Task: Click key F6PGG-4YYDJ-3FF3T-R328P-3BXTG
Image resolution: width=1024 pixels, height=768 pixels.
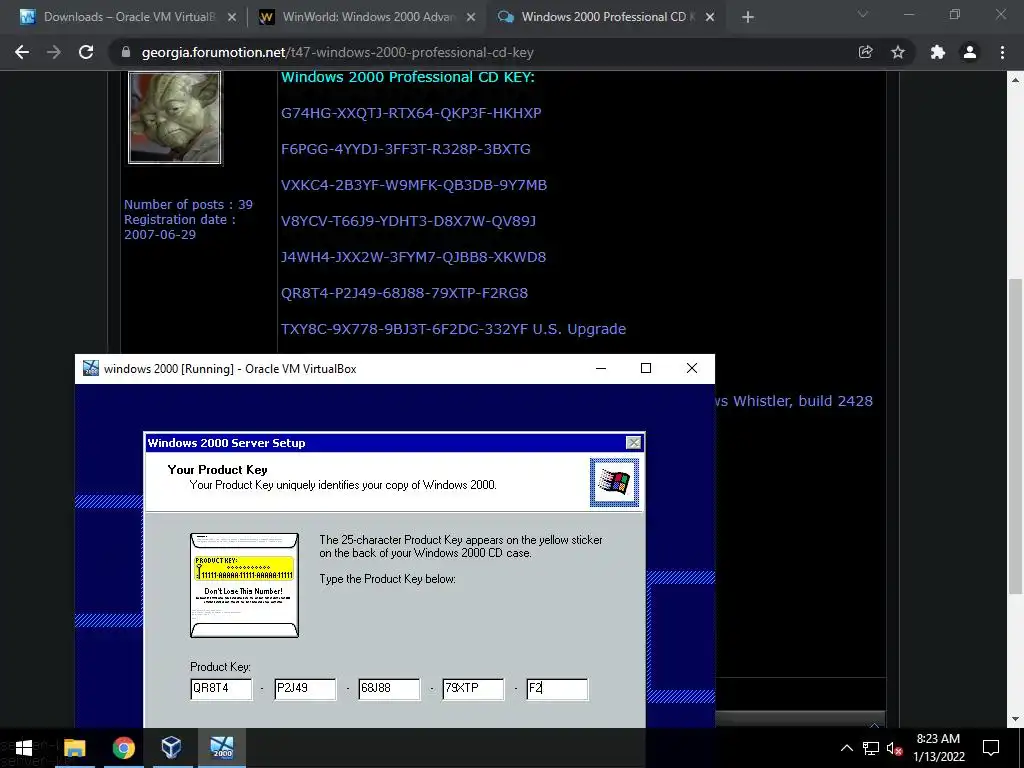Action: pyautogui.click(x=406, y=149)
